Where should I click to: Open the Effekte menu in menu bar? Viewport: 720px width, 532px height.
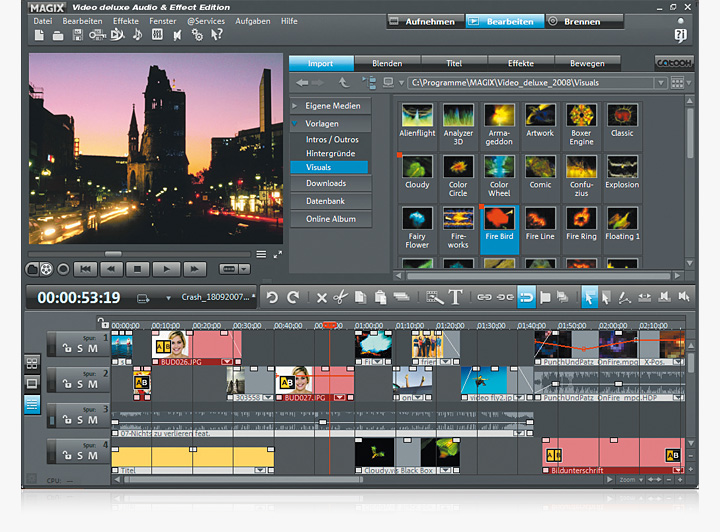[x=125, y=21]
